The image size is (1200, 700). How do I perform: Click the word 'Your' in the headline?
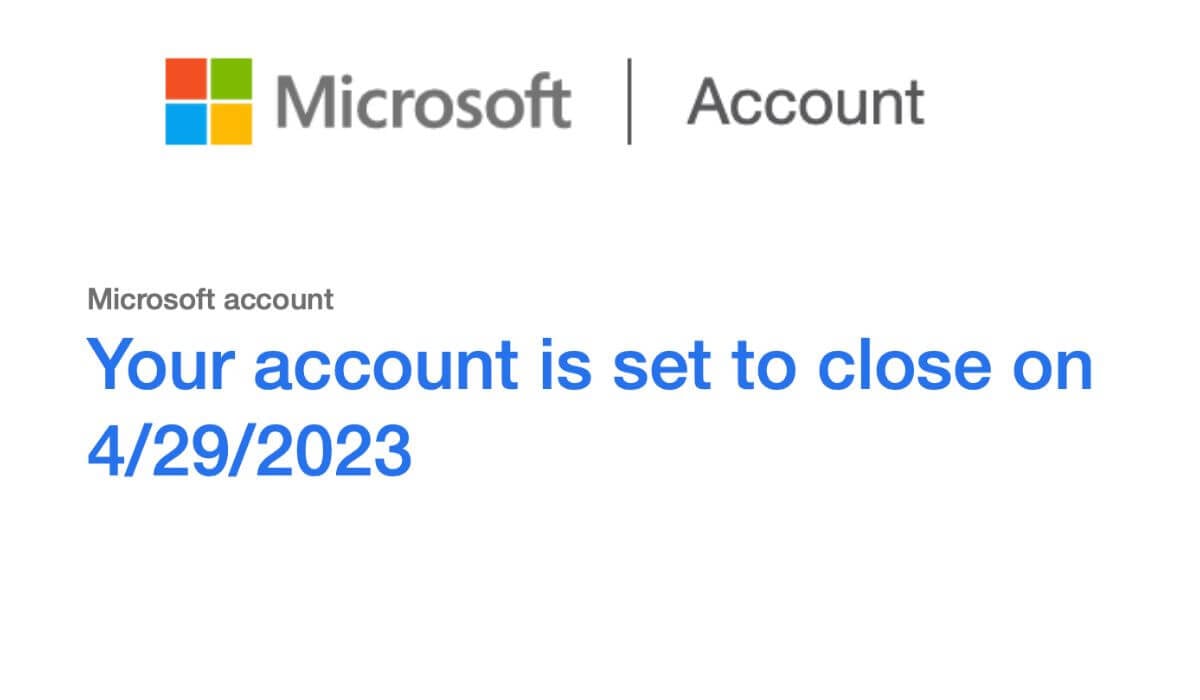[160, 364]
